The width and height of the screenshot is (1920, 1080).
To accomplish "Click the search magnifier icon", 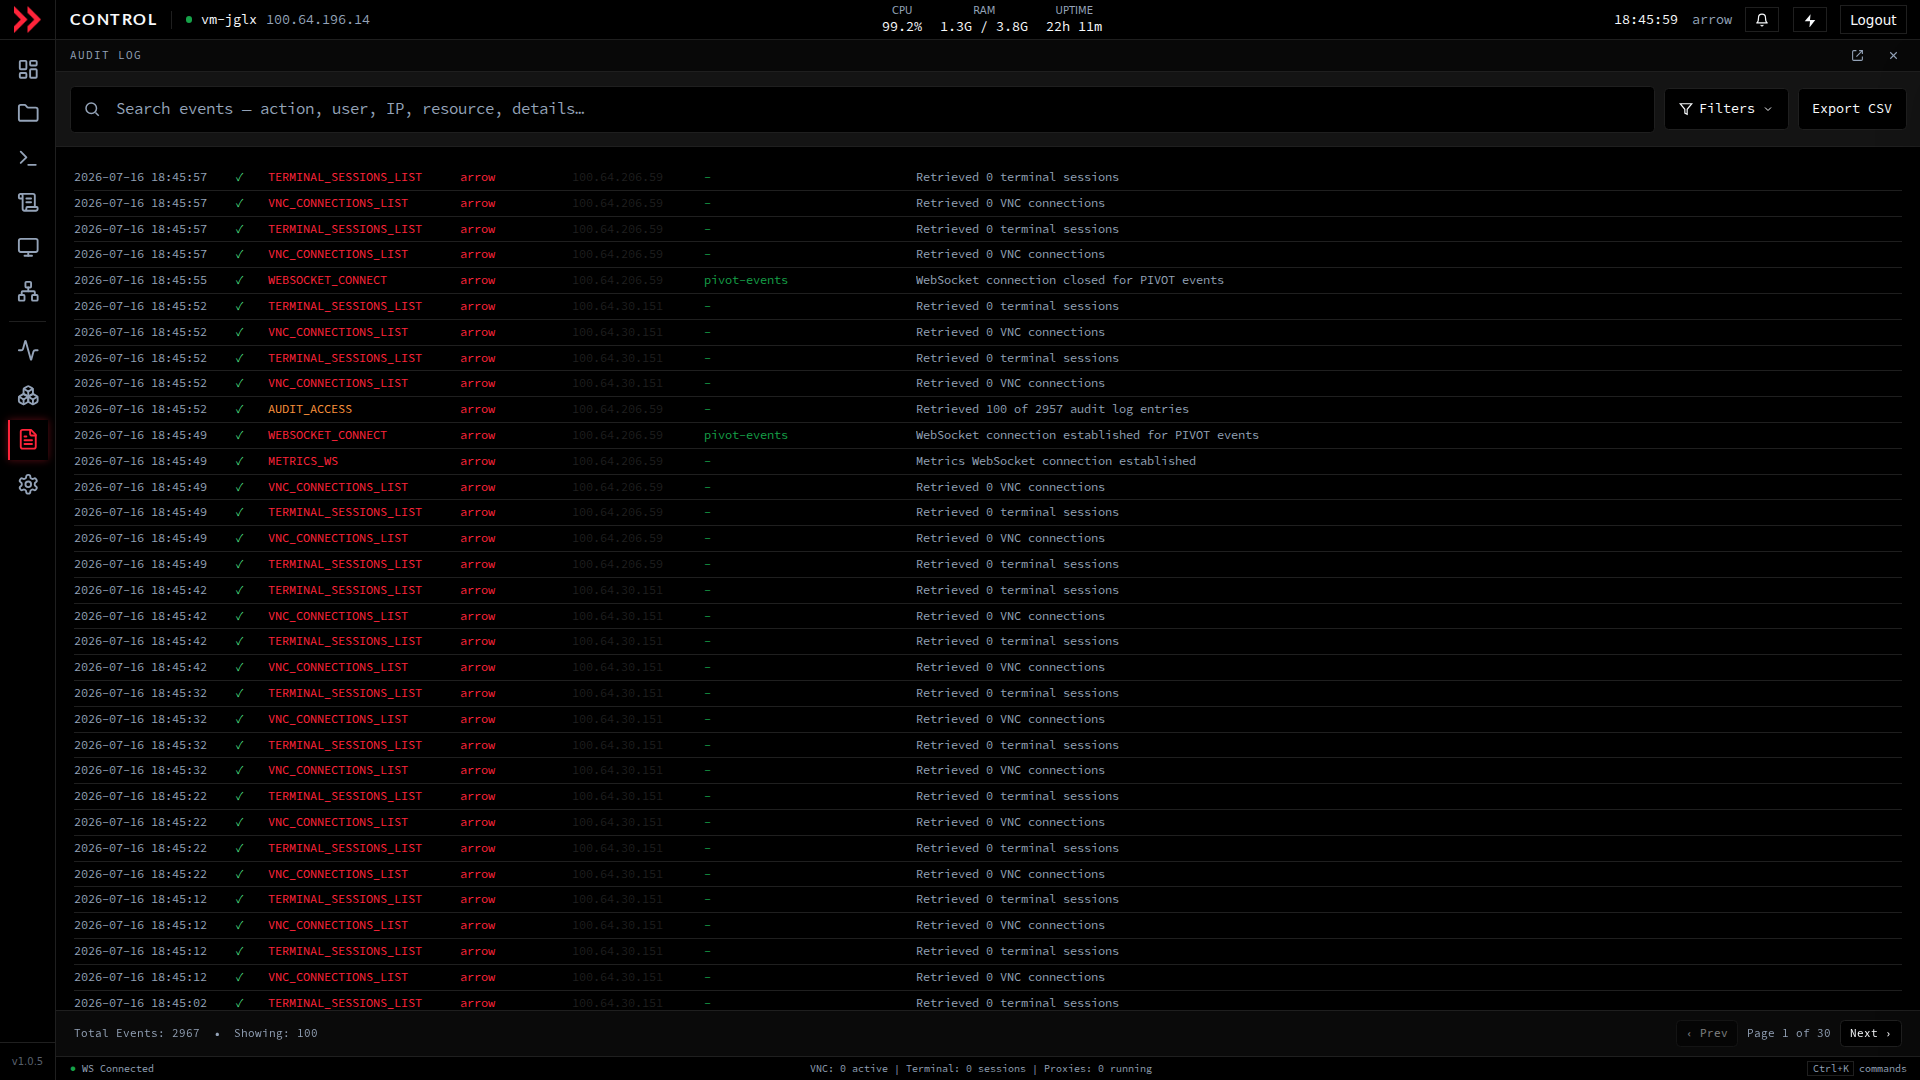I will click(x=92, y=109).
